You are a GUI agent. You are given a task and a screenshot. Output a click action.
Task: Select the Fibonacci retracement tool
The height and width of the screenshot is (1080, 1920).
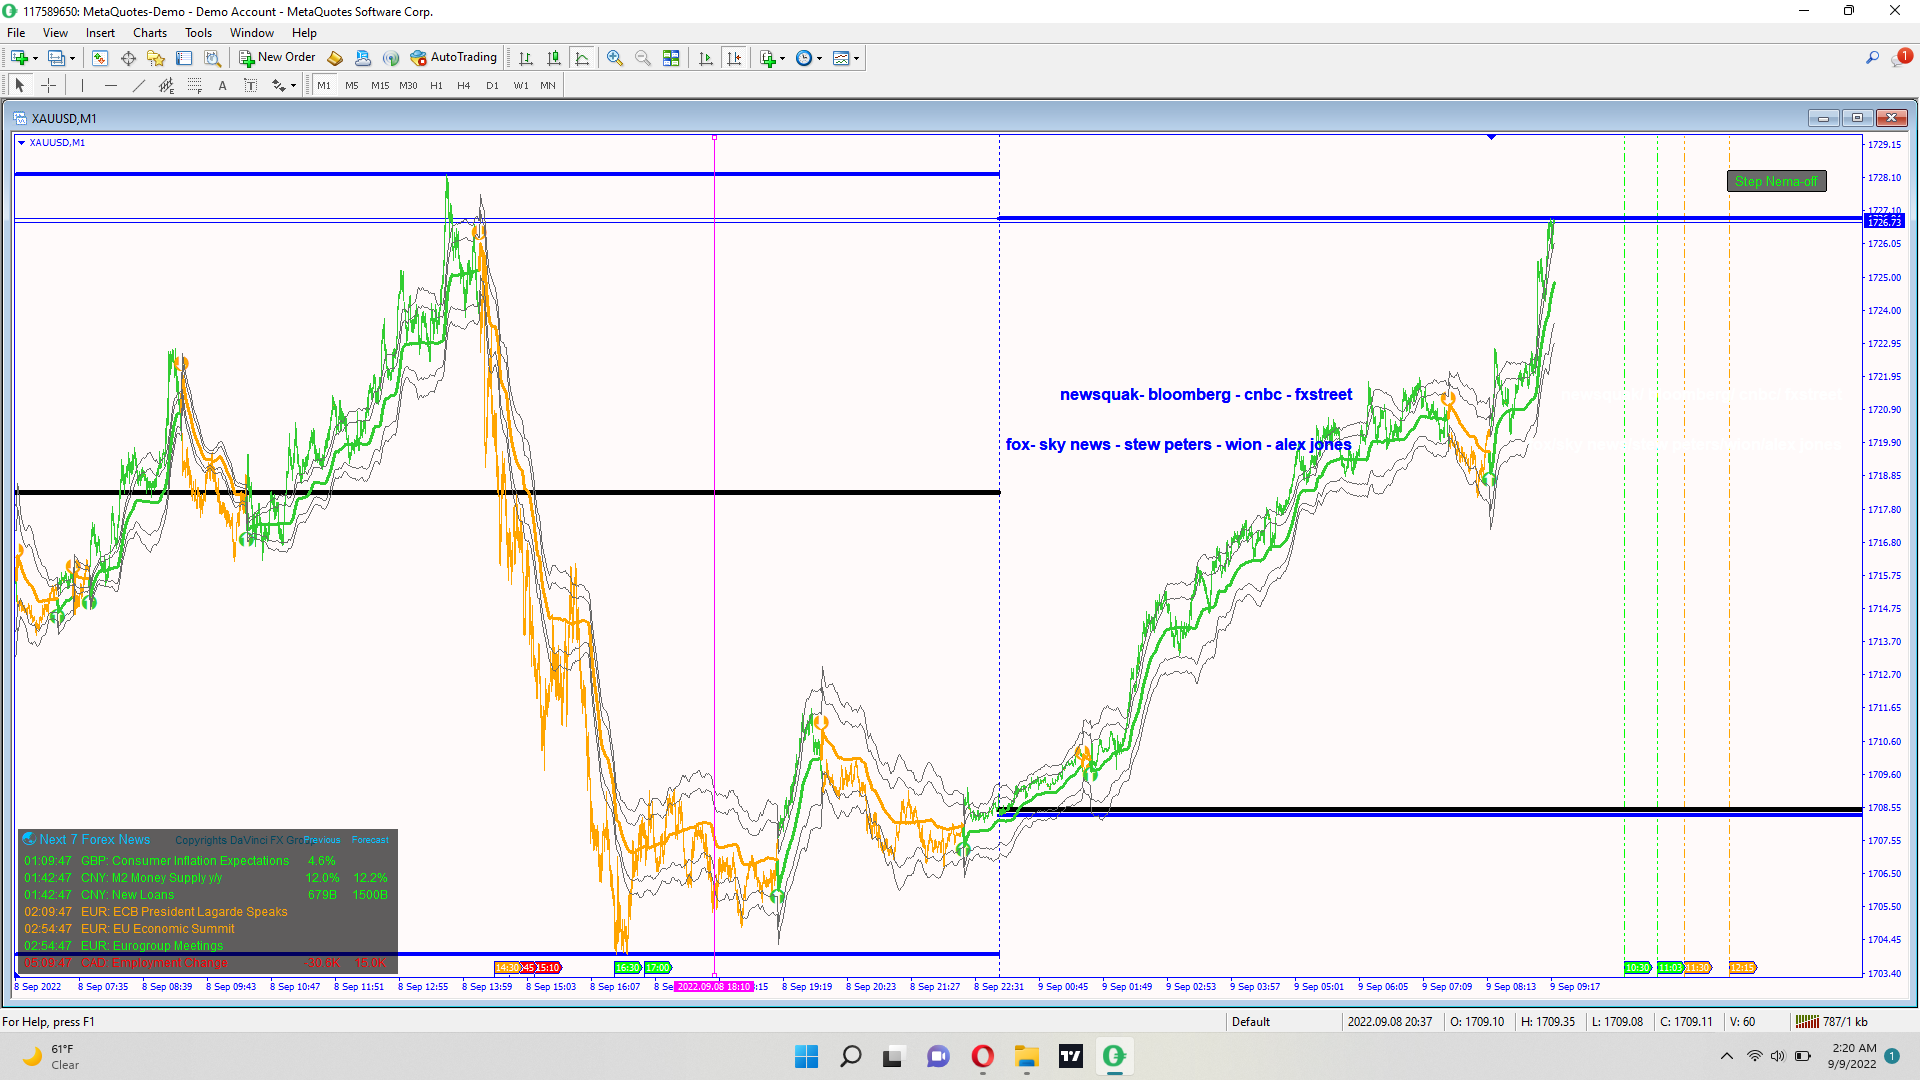195,86
